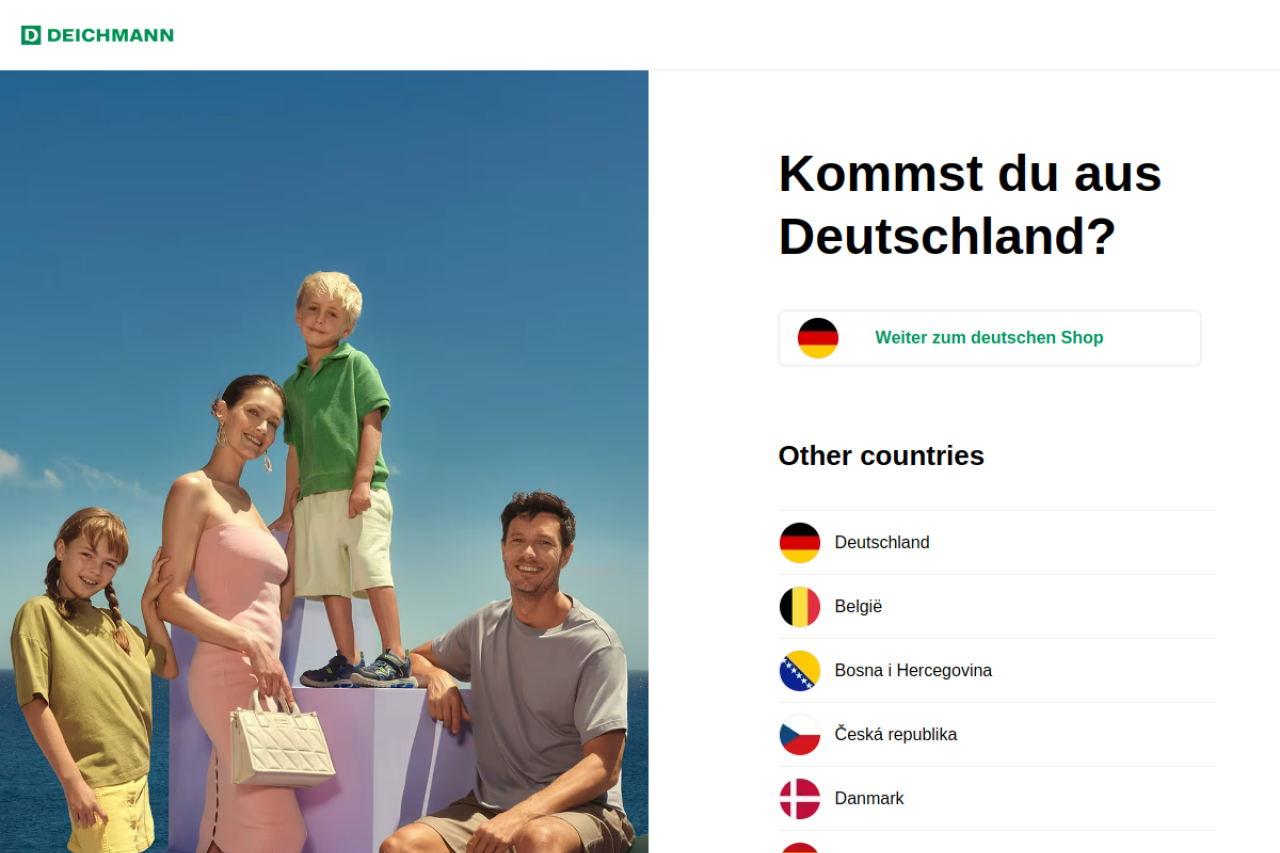Select the Bosna i Hercegovina flag icon
The image size is (1280, 853).
pyautogui.click(x=800, y=671)
